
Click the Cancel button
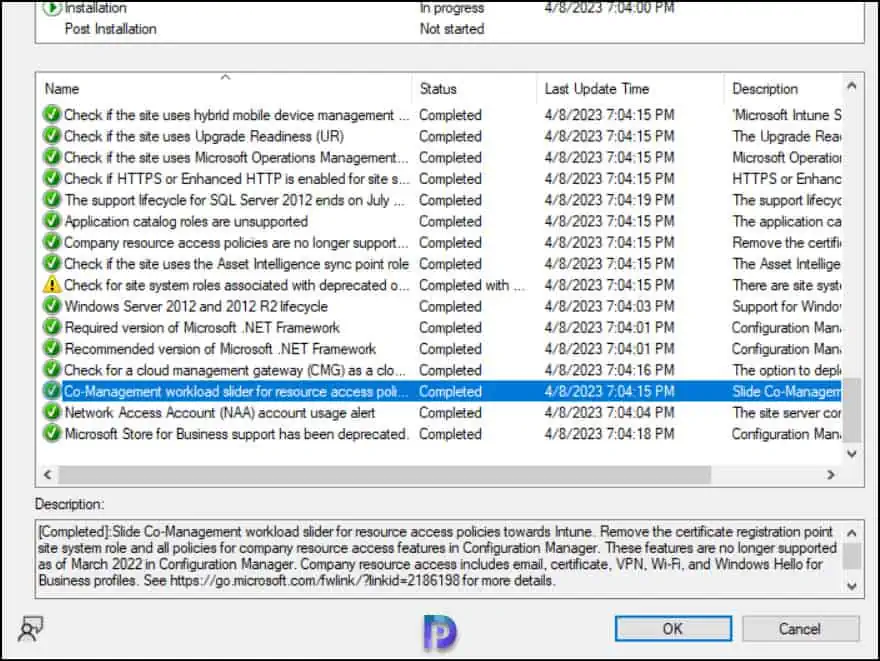pos(800,628)
